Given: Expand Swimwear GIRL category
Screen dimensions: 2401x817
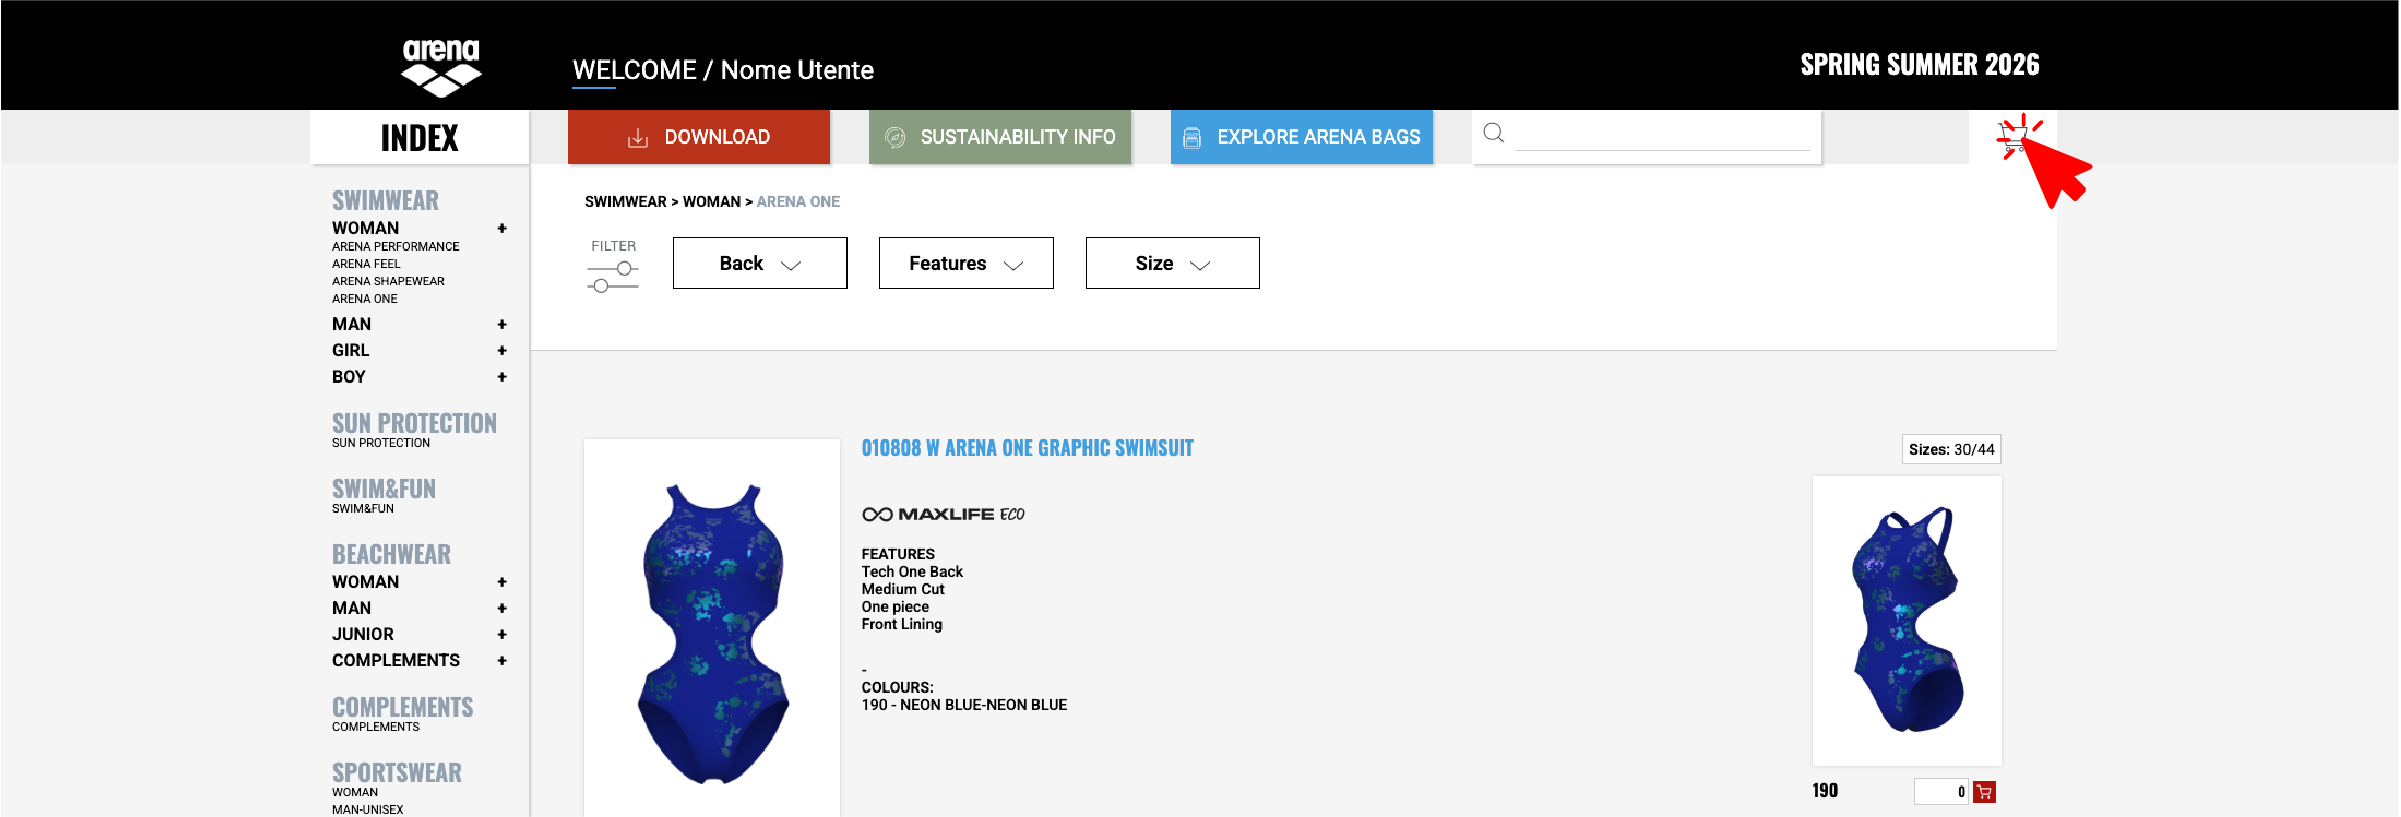Looking at the screenshot, I should (502, 350).
